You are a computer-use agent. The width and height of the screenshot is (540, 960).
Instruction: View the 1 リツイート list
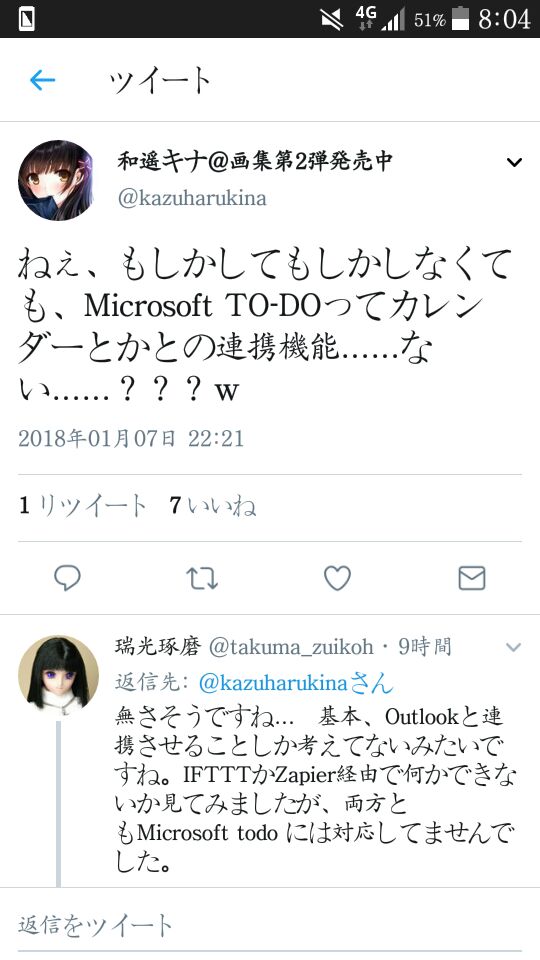[x=83, y=506]
